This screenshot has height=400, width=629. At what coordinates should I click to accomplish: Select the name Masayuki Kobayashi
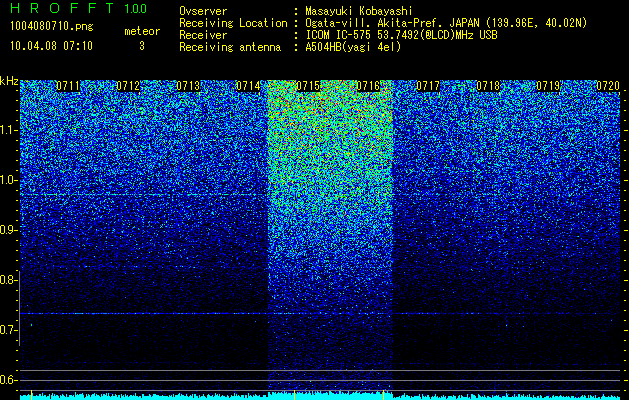click(359, 11)
